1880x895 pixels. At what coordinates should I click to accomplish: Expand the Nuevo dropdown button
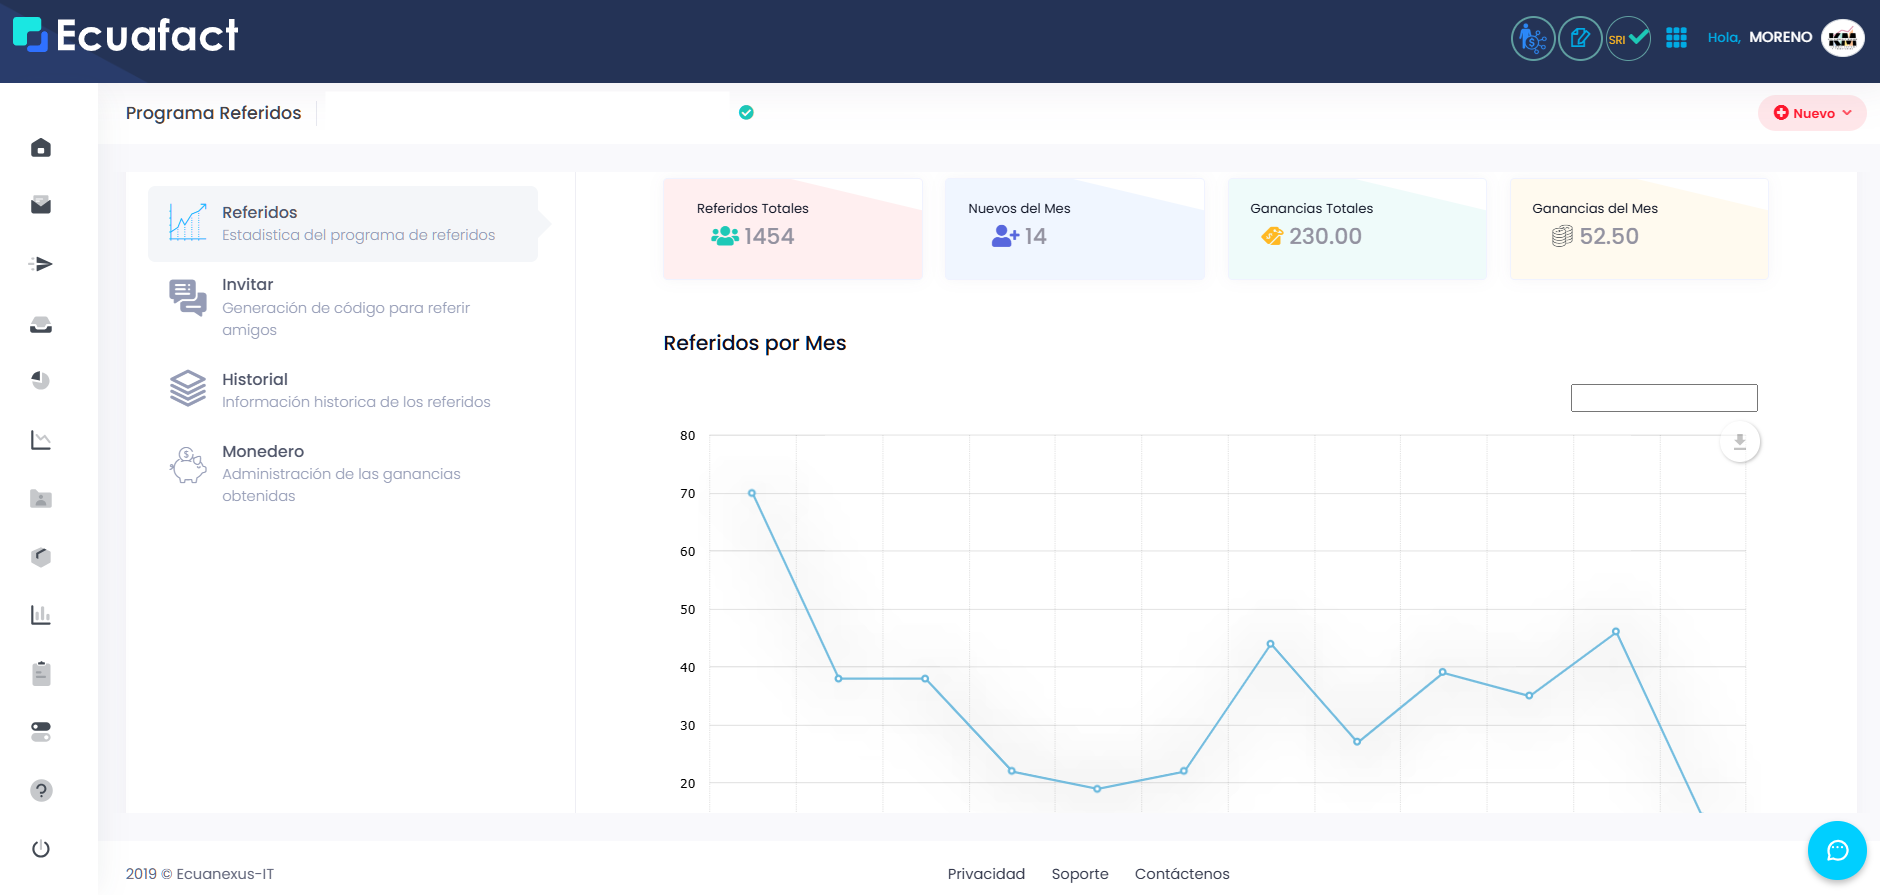1812,113
